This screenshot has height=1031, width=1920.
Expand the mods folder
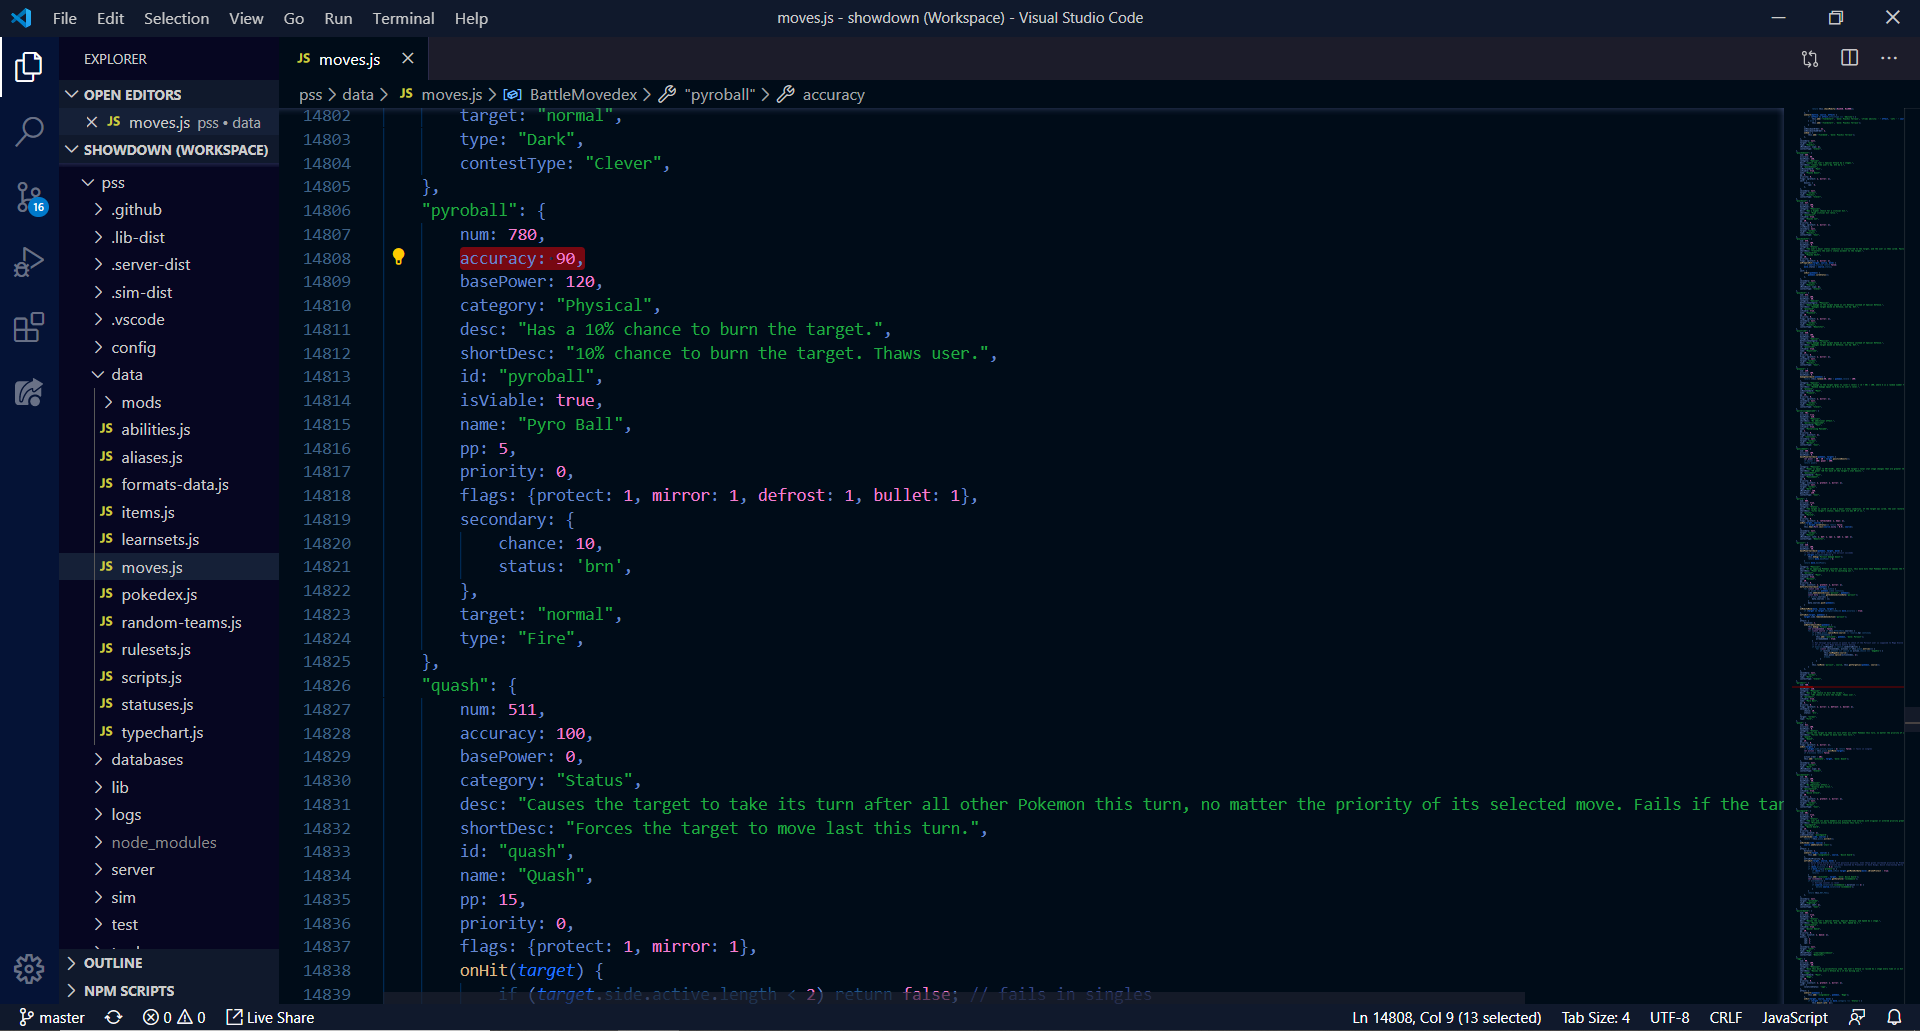(140, 402)
